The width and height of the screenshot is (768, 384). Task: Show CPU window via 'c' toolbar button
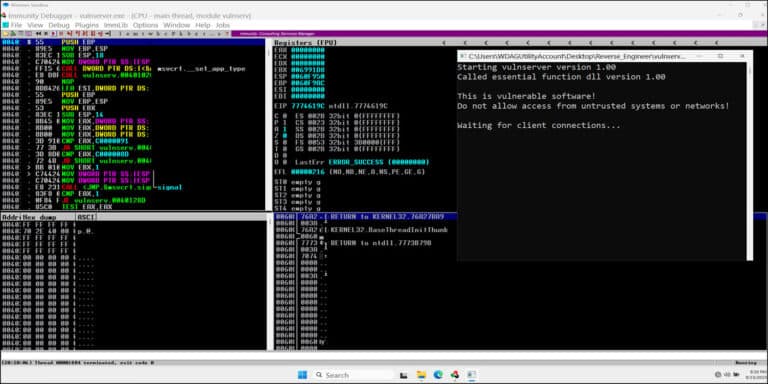pyautogui.click(x=166, y=33)
